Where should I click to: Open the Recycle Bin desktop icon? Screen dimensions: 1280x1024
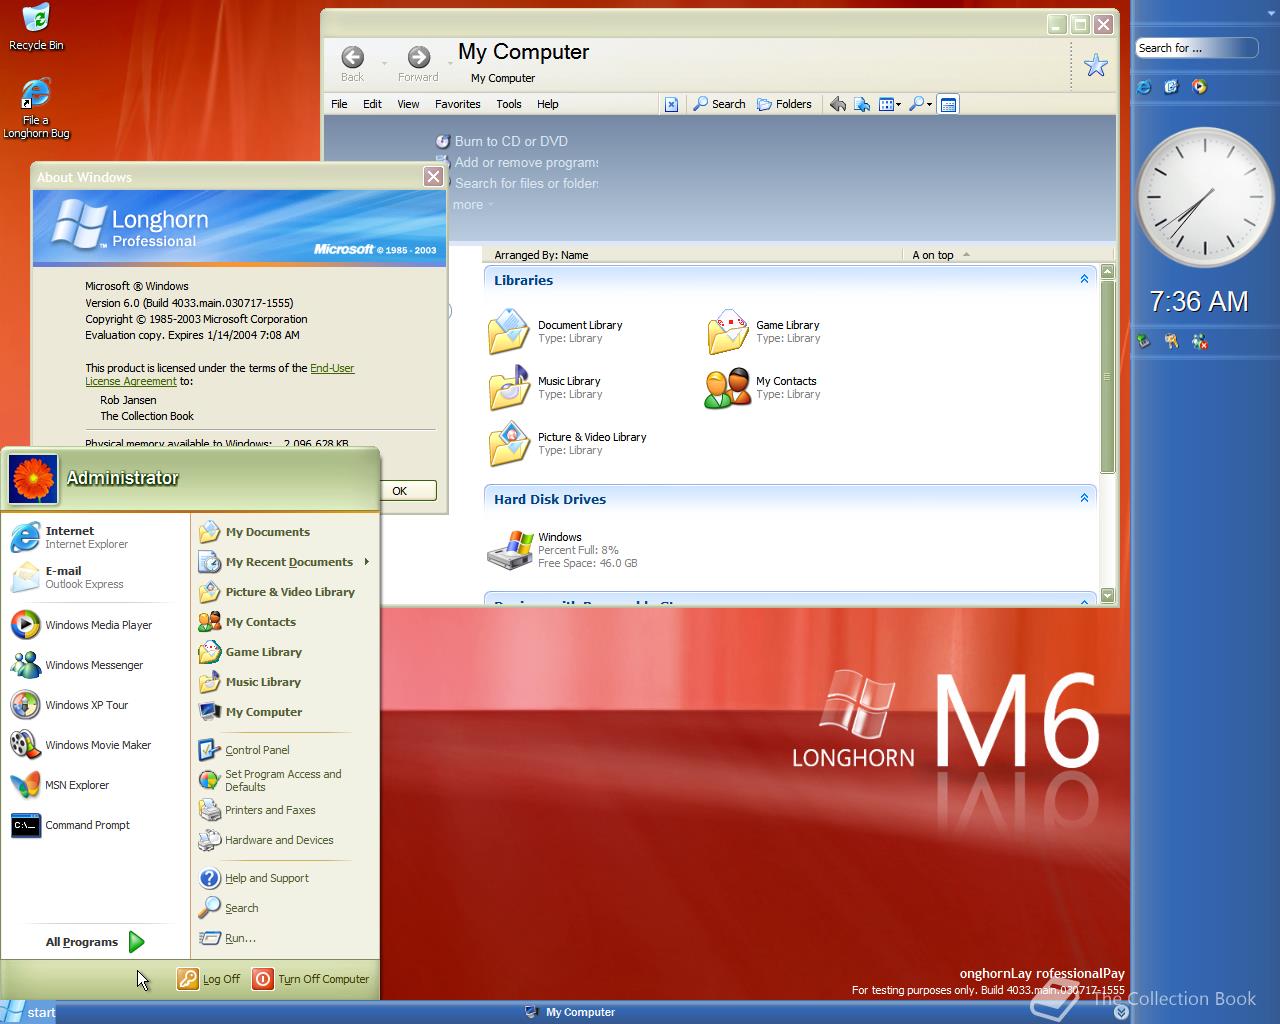click(36, 27)
